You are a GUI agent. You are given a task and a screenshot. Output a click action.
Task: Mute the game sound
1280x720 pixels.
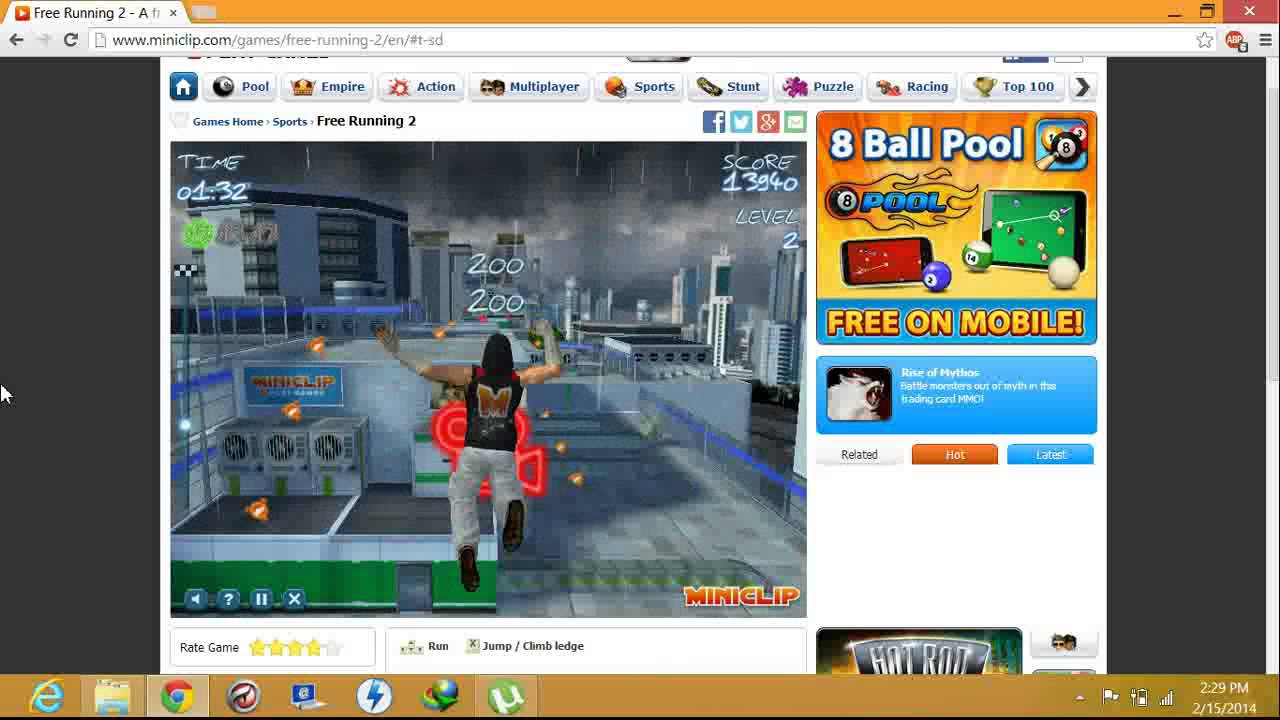pos(196,599)
